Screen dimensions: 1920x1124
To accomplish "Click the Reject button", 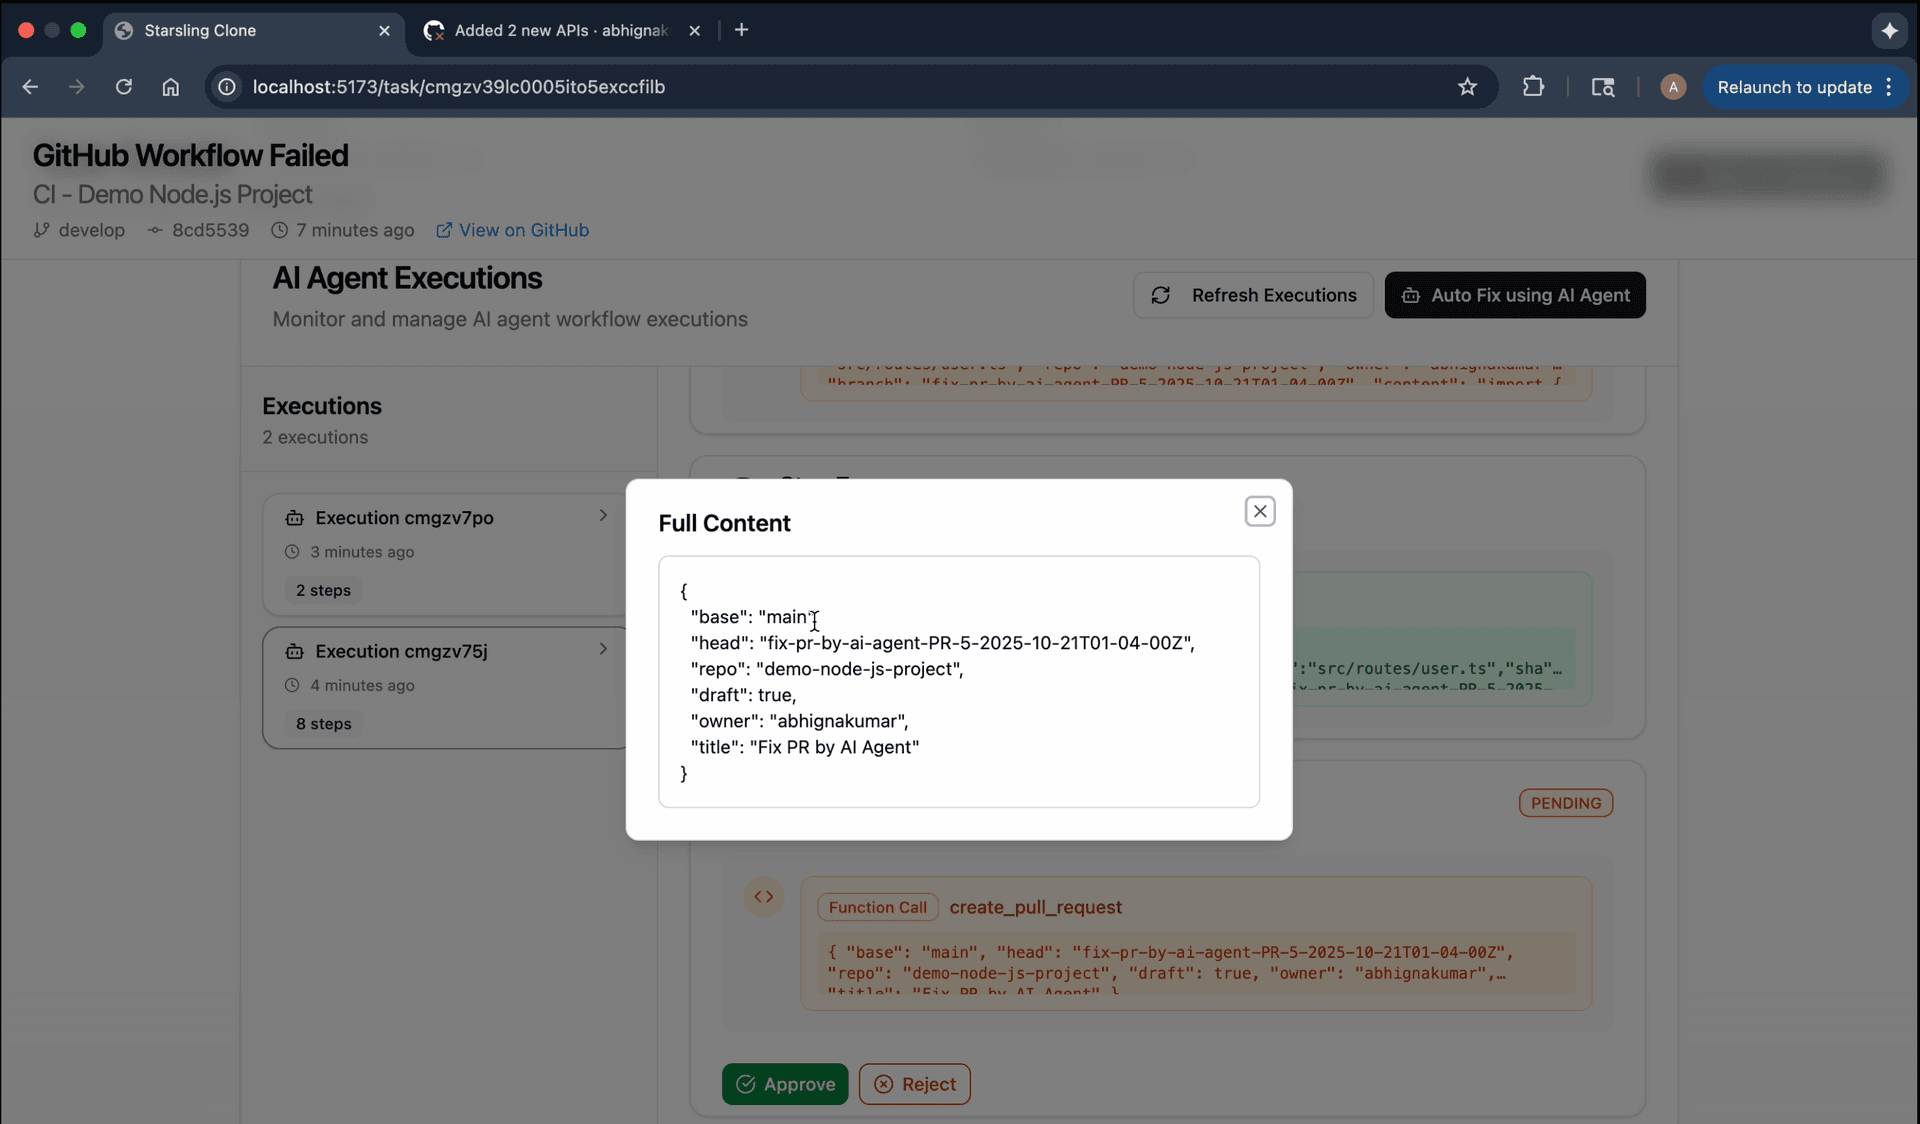I will click(x=914, y=1084).
